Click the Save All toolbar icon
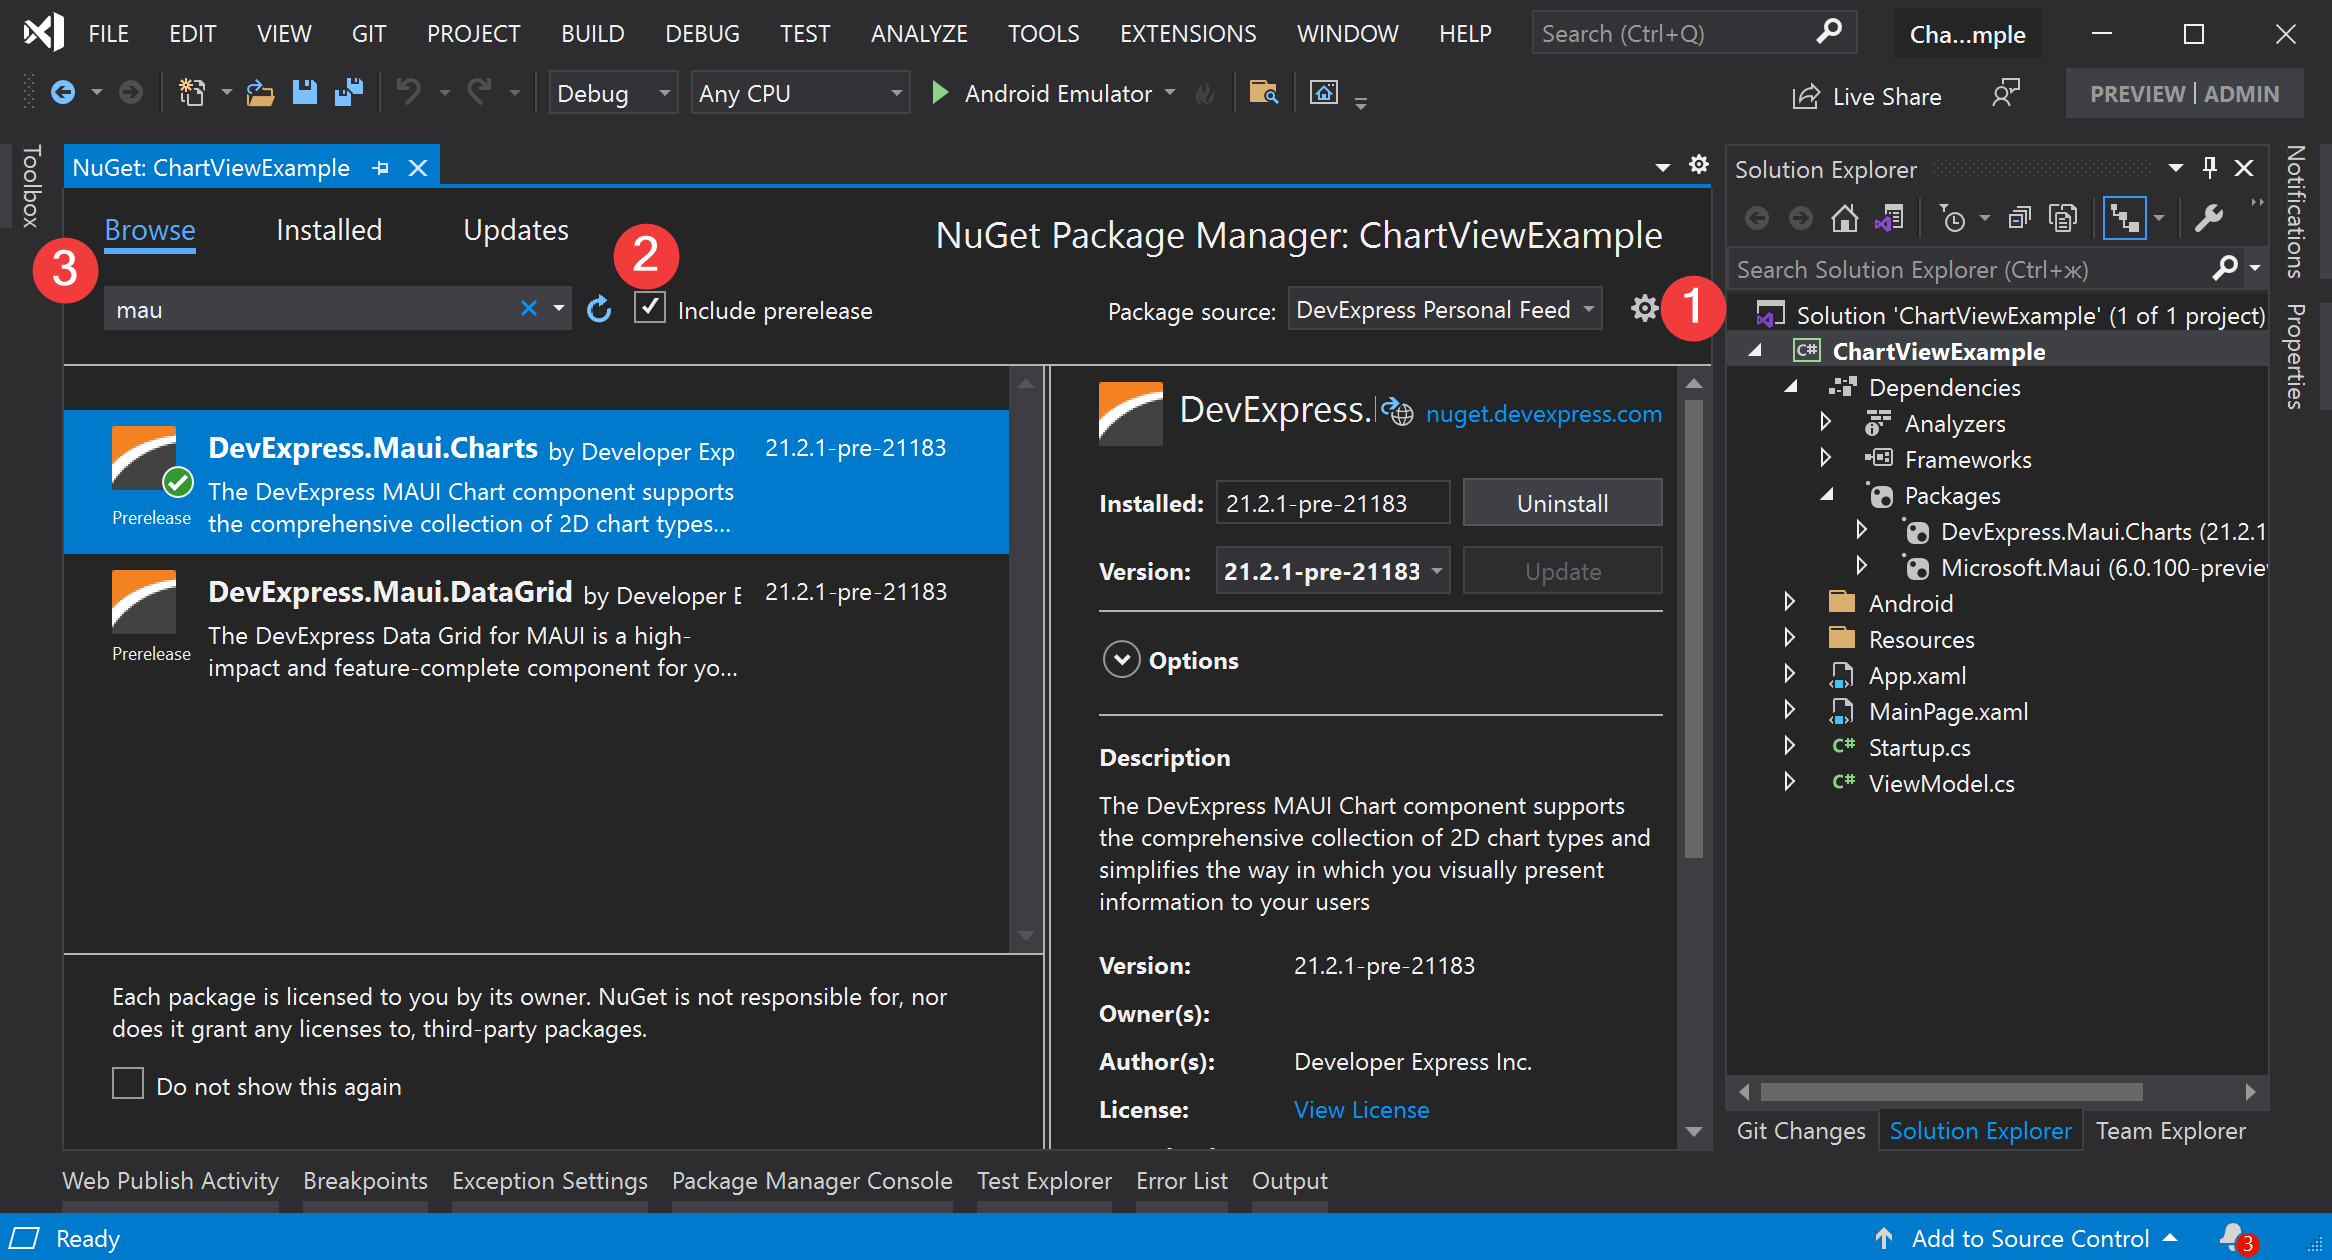This screenshot has width=2332, height=1260. 348,93
